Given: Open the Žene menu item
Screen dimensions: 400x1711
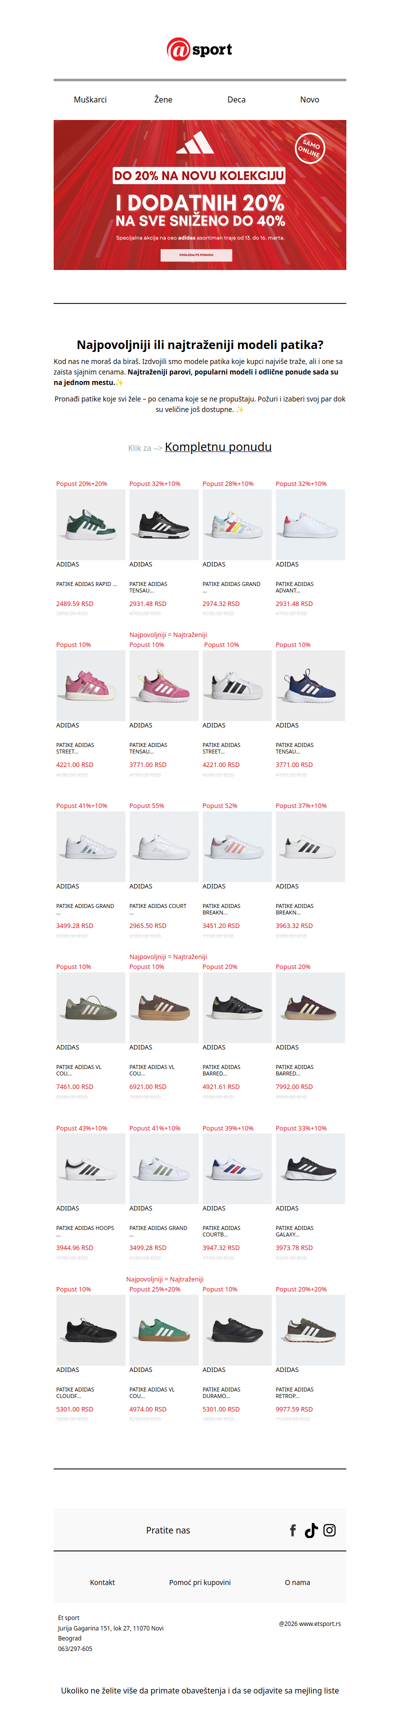Looking at the screenshot, I should [x=163, y=100].
